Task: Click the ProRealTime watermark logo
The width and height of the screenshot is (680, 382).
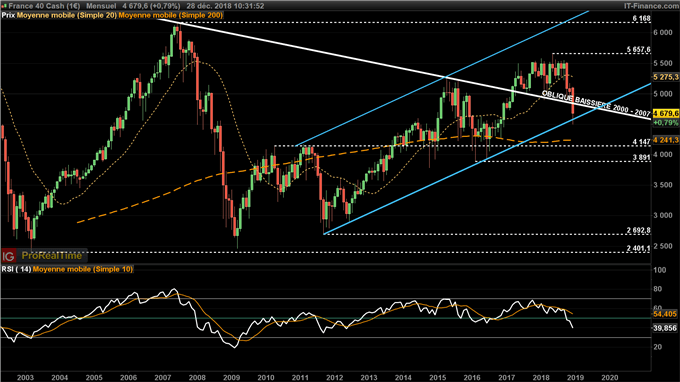Action: [x=52, y=256]
